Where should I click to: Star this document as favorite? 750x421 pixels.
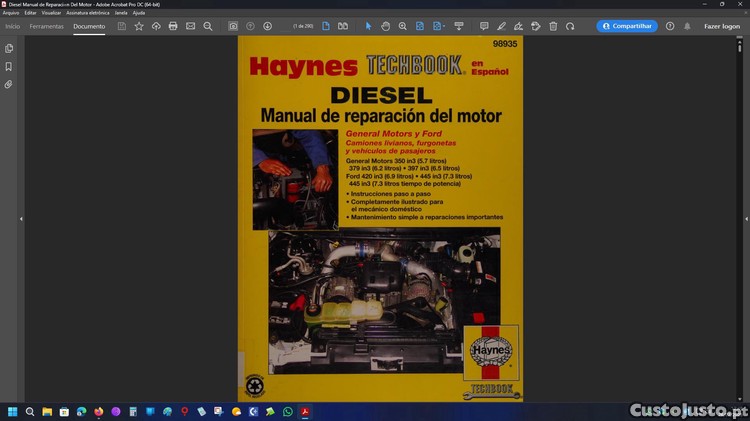[139, 26]
